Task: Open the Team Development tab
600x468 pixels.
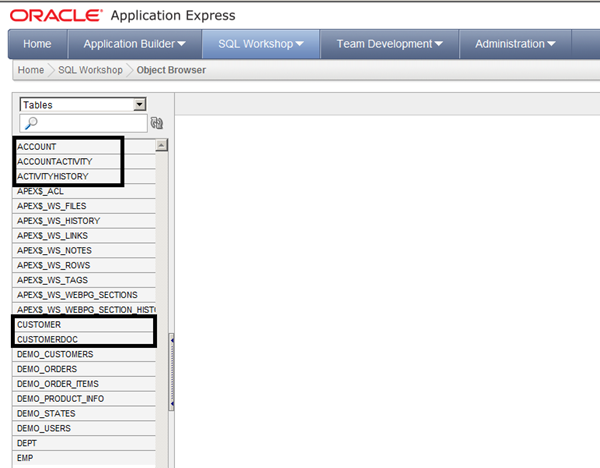Action: pyautogui.click(x=390, y=44)
